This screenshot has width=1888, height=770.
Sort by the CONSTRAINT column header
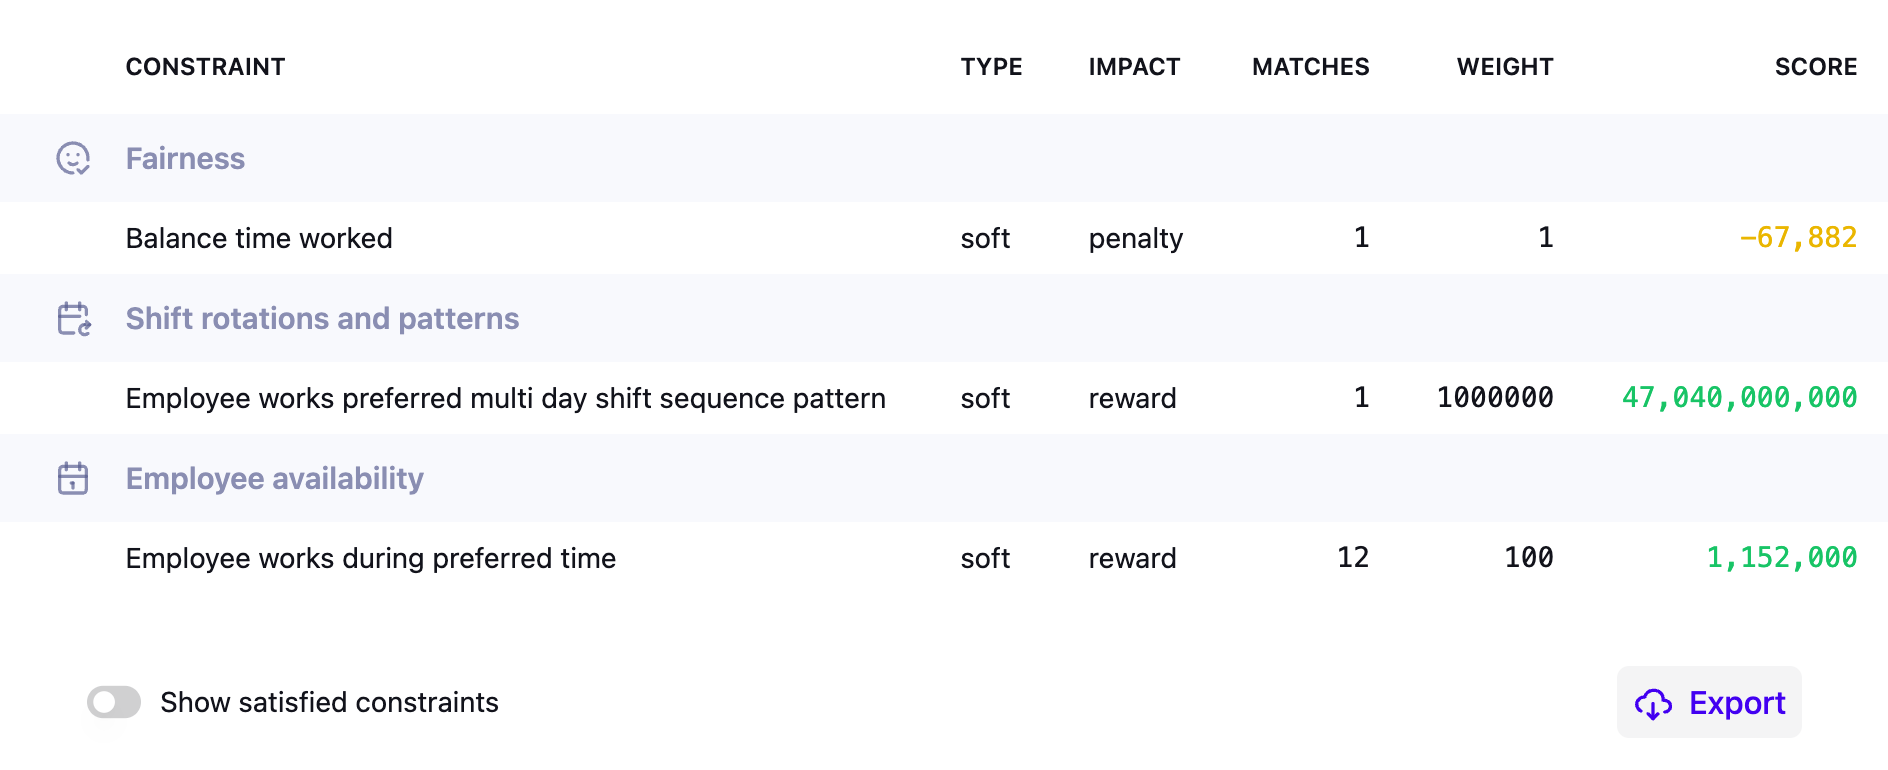tap(205, 67)
